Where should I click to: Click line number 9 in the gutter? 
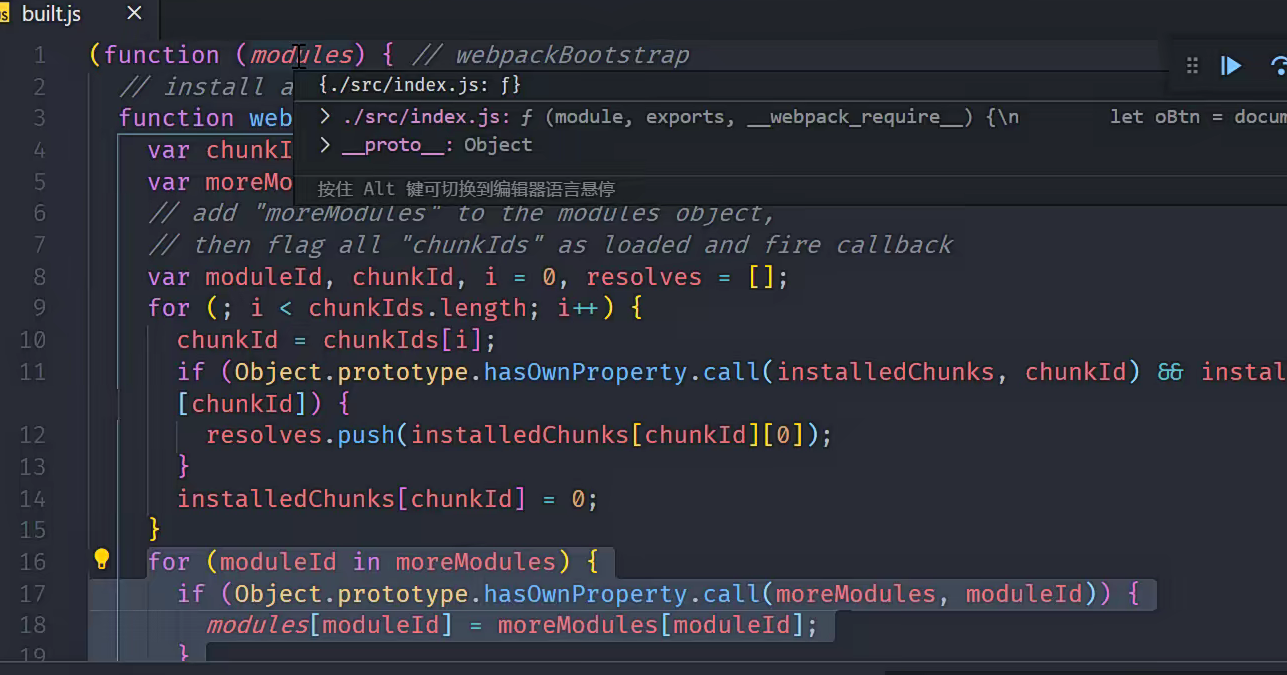[x=39, y=308]
